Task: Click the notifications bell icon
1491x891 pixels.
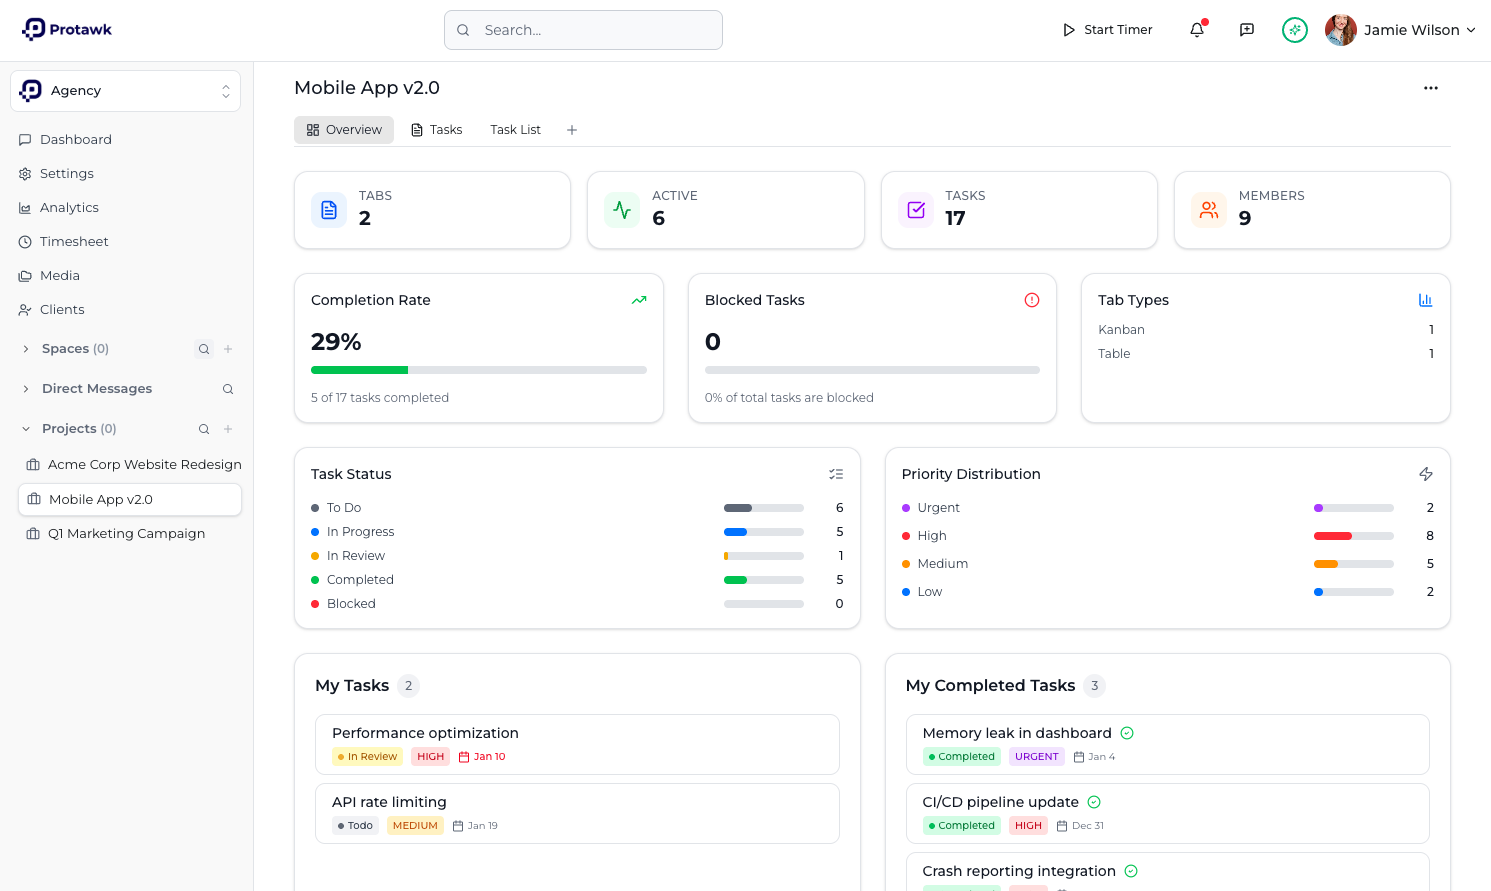Action: [x=1196, y=30]
